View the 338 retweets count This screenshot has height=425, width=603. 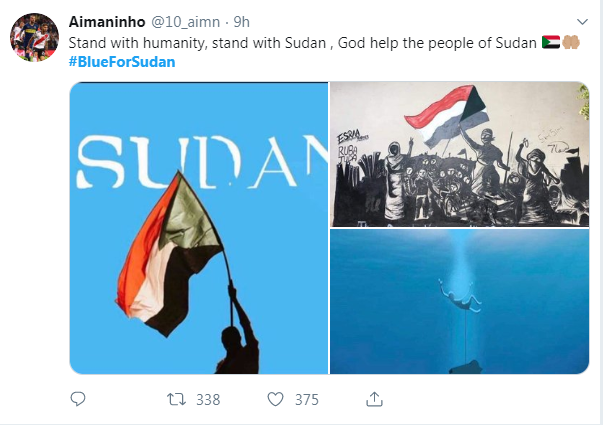coord(208,399)
